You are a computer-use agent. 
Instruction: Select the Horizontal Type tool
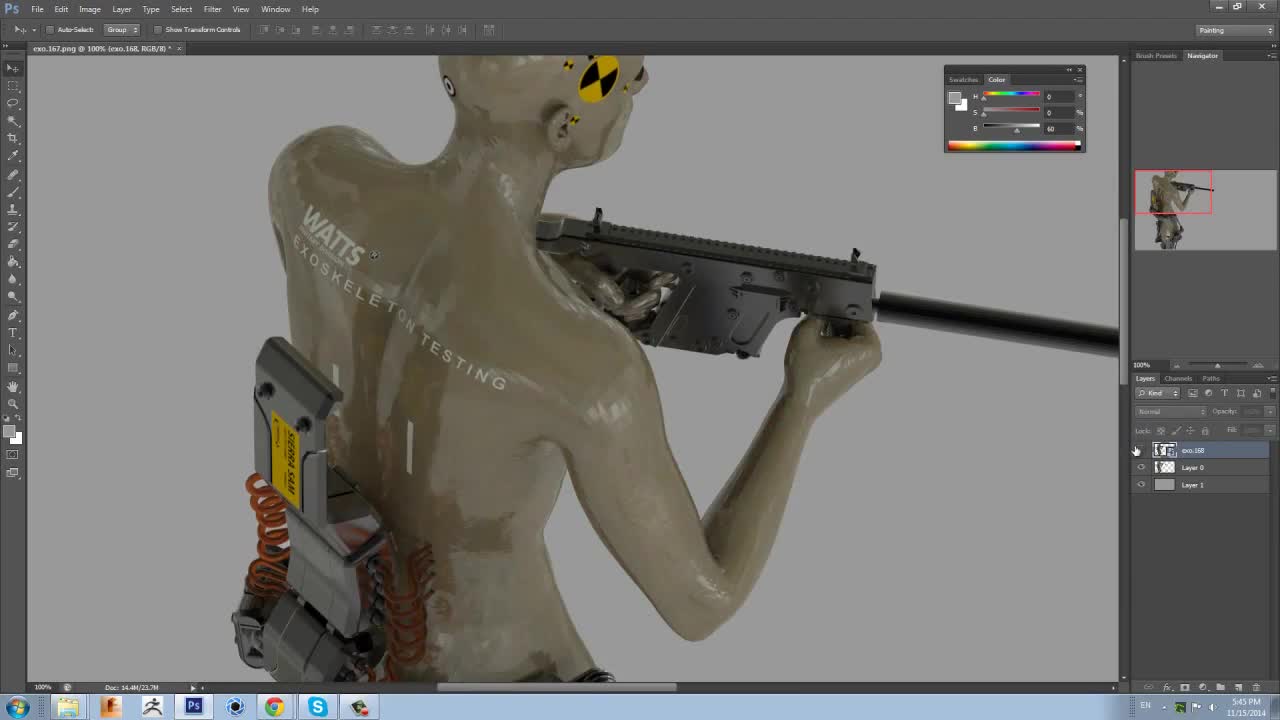pos(13,332)
